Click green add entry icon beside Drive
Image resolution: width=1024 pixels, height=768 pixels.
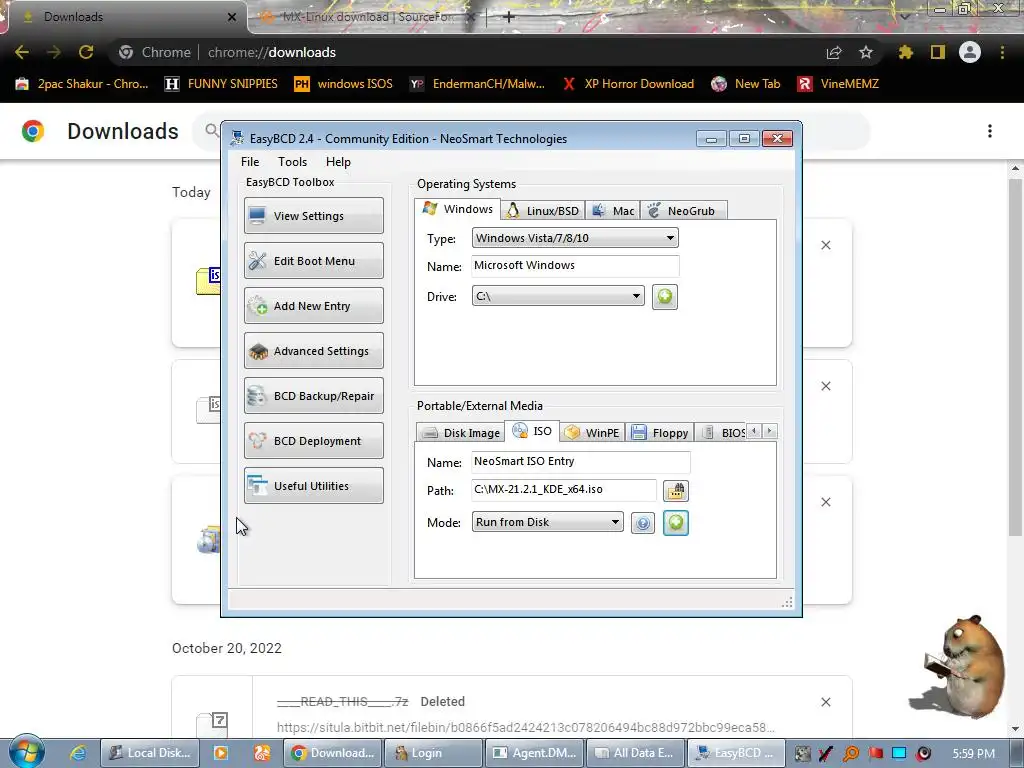click(x=664, y=296)
